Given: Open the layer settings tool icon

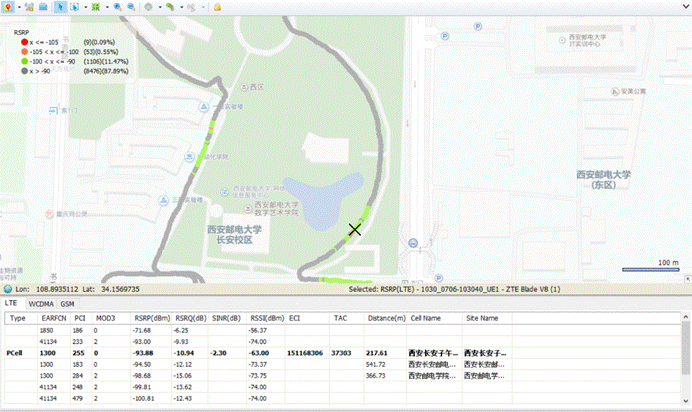Looking at the screenshot, I should pyautogui.click(x=30, y=7).
